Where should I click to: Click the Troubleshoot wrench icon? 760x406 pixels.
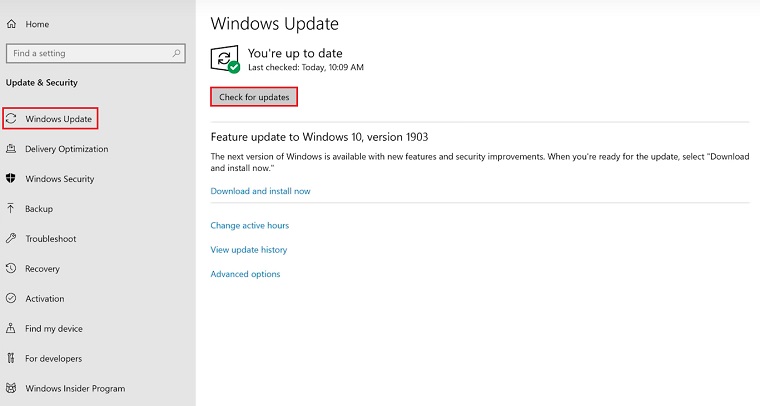[11, 239]
